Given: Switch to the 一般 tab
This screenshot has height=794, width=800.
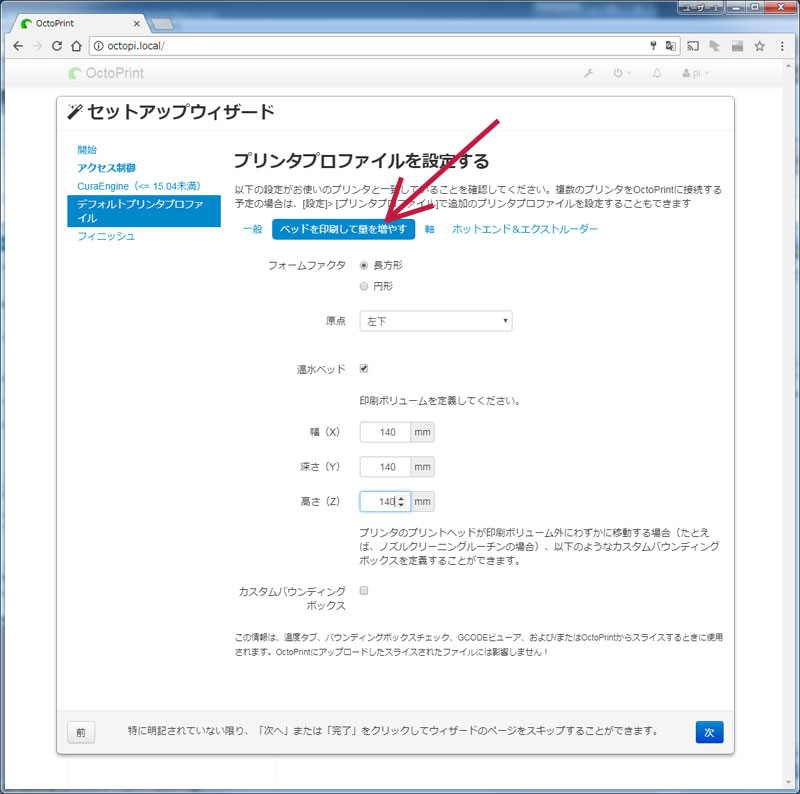Looking at the screenshot, I should (253, 229).
